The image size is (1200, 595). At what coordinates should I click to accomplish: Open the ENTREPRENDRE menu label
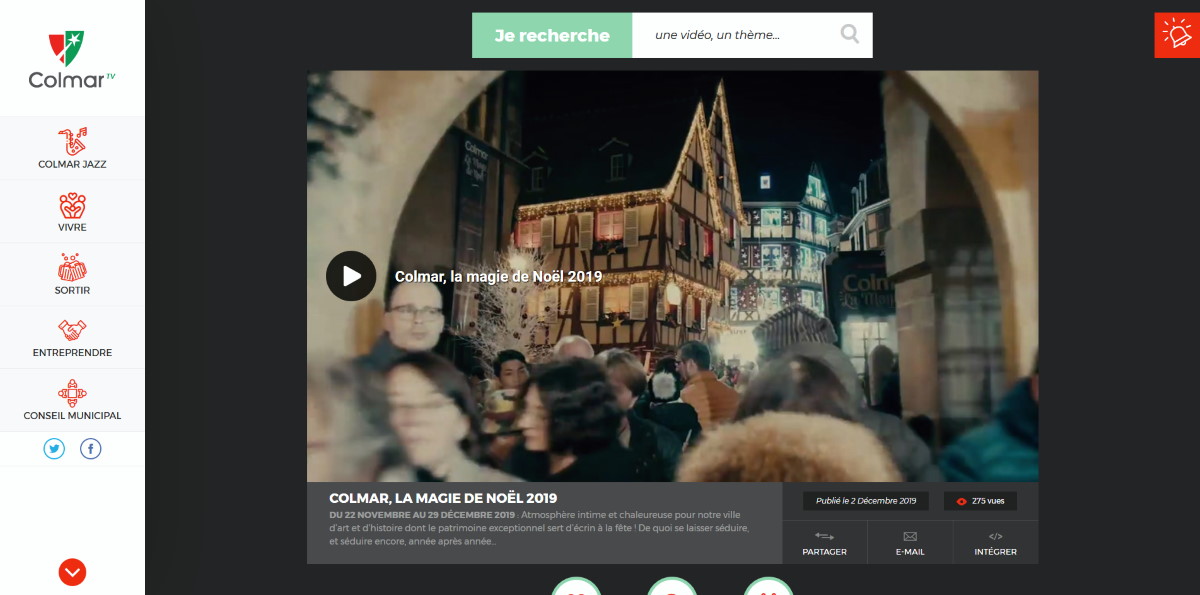click(x=72, y=353)
